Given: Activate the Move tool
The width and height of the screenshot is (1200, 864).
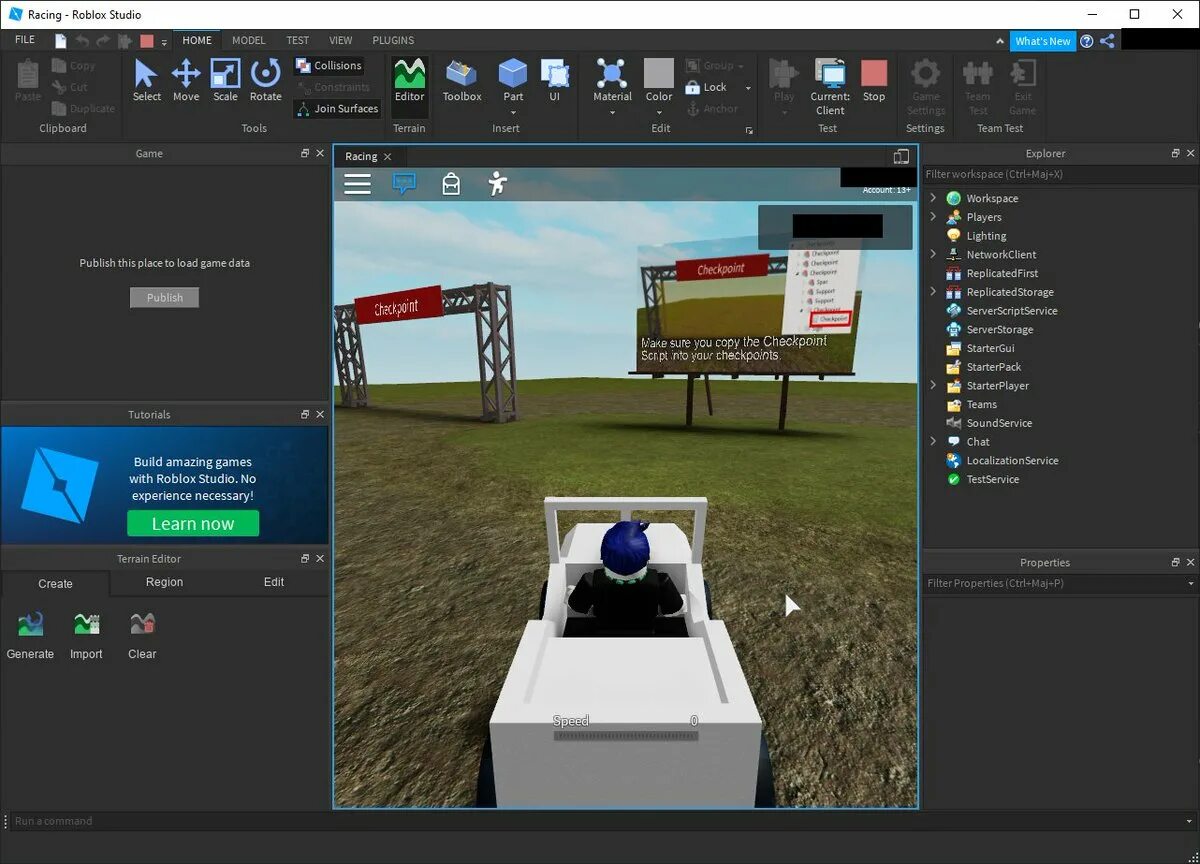Looking at the screenshot, I should (186, 80).
